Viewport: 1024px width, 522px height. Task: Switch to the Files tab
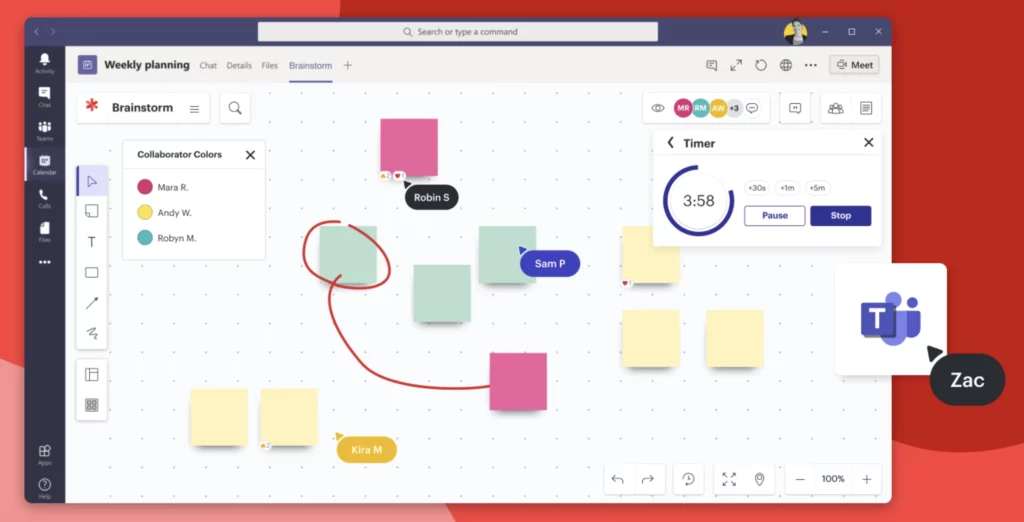(x=270, y=65)
